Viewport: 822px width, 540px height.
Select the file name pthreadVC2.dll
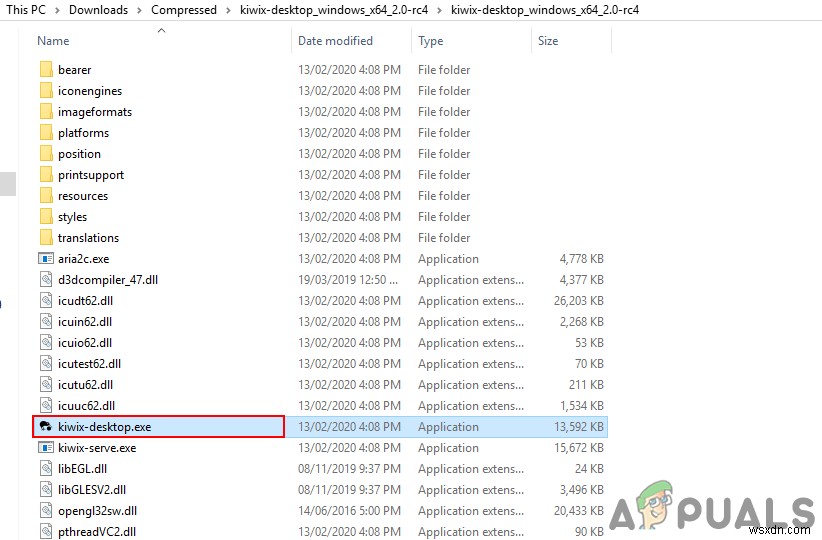click(x=97, y=532)
